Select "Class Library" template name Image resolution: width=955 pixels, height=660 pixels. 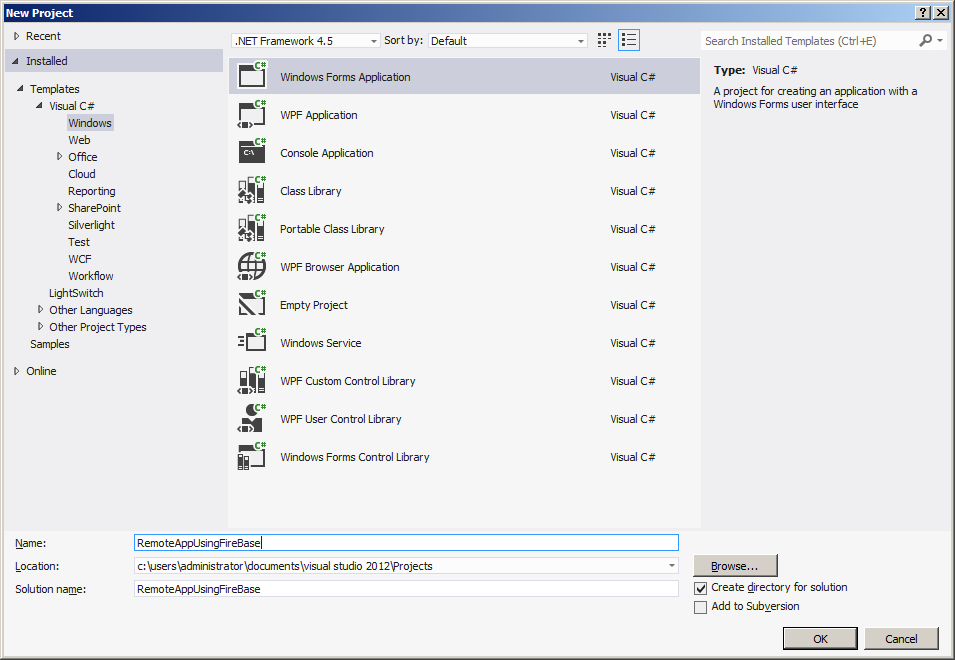click(311, 191)
